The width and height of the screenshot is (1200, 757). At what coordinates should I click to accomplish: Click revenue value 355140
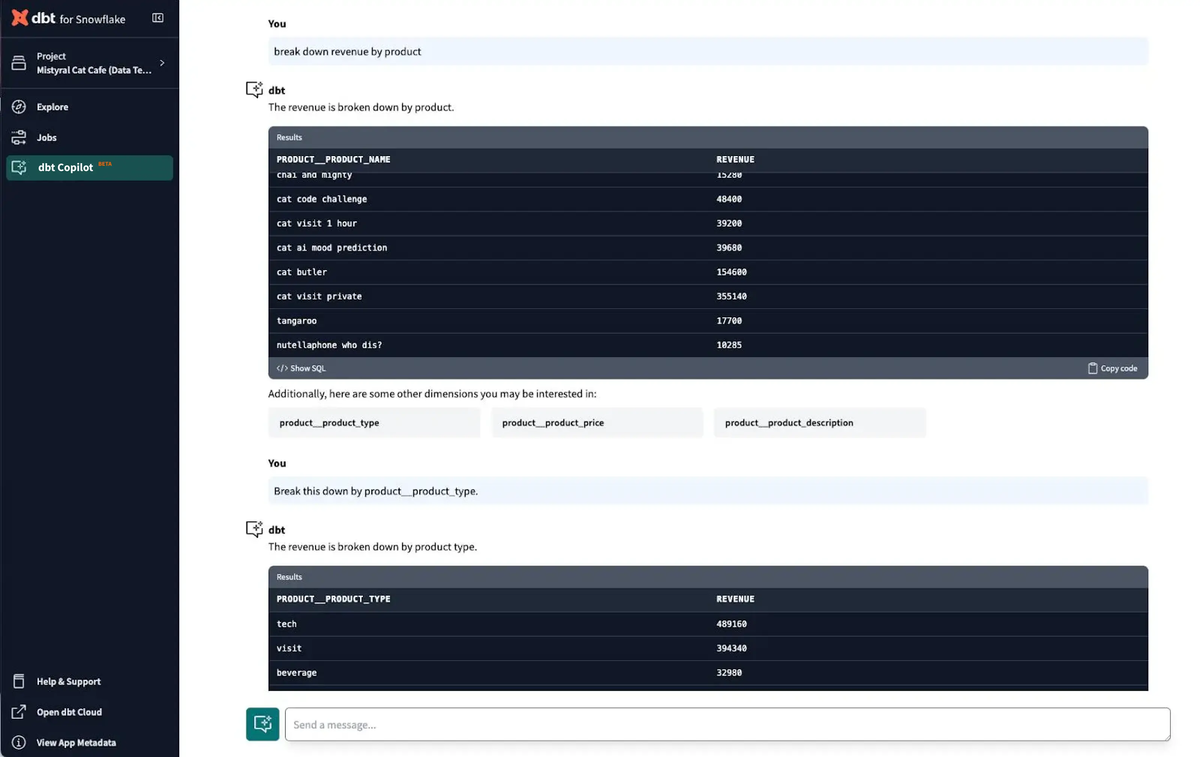coord(732,296)
